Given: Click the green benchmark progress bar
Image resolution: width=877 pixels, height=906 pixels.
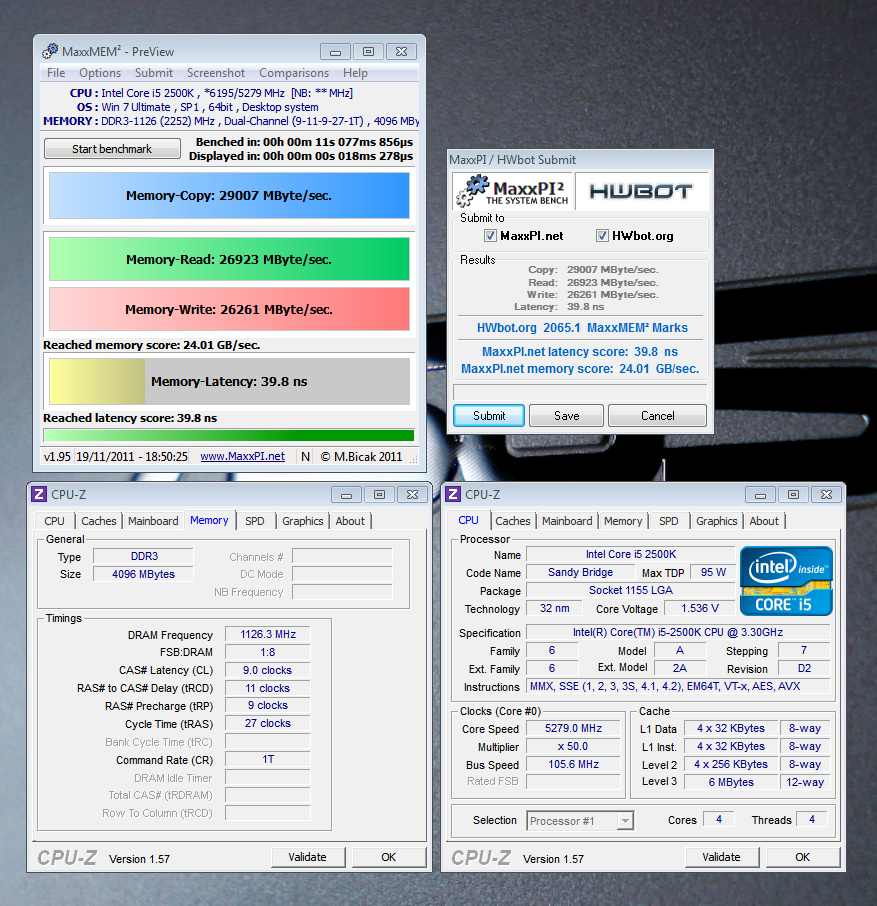Looking at the screenshot, I should click(x=229, y=435).
